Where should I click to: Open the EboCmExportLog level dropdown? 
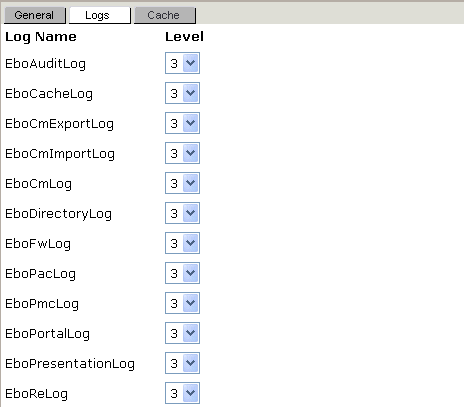click(182, 123)
